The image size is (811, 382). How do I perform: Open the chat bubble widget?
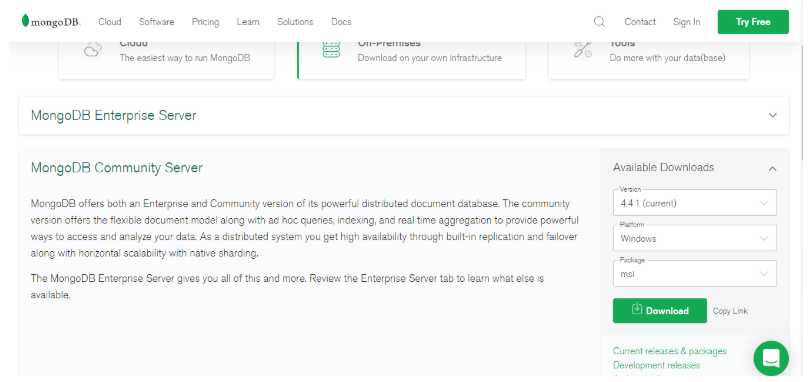coord(771,358)
